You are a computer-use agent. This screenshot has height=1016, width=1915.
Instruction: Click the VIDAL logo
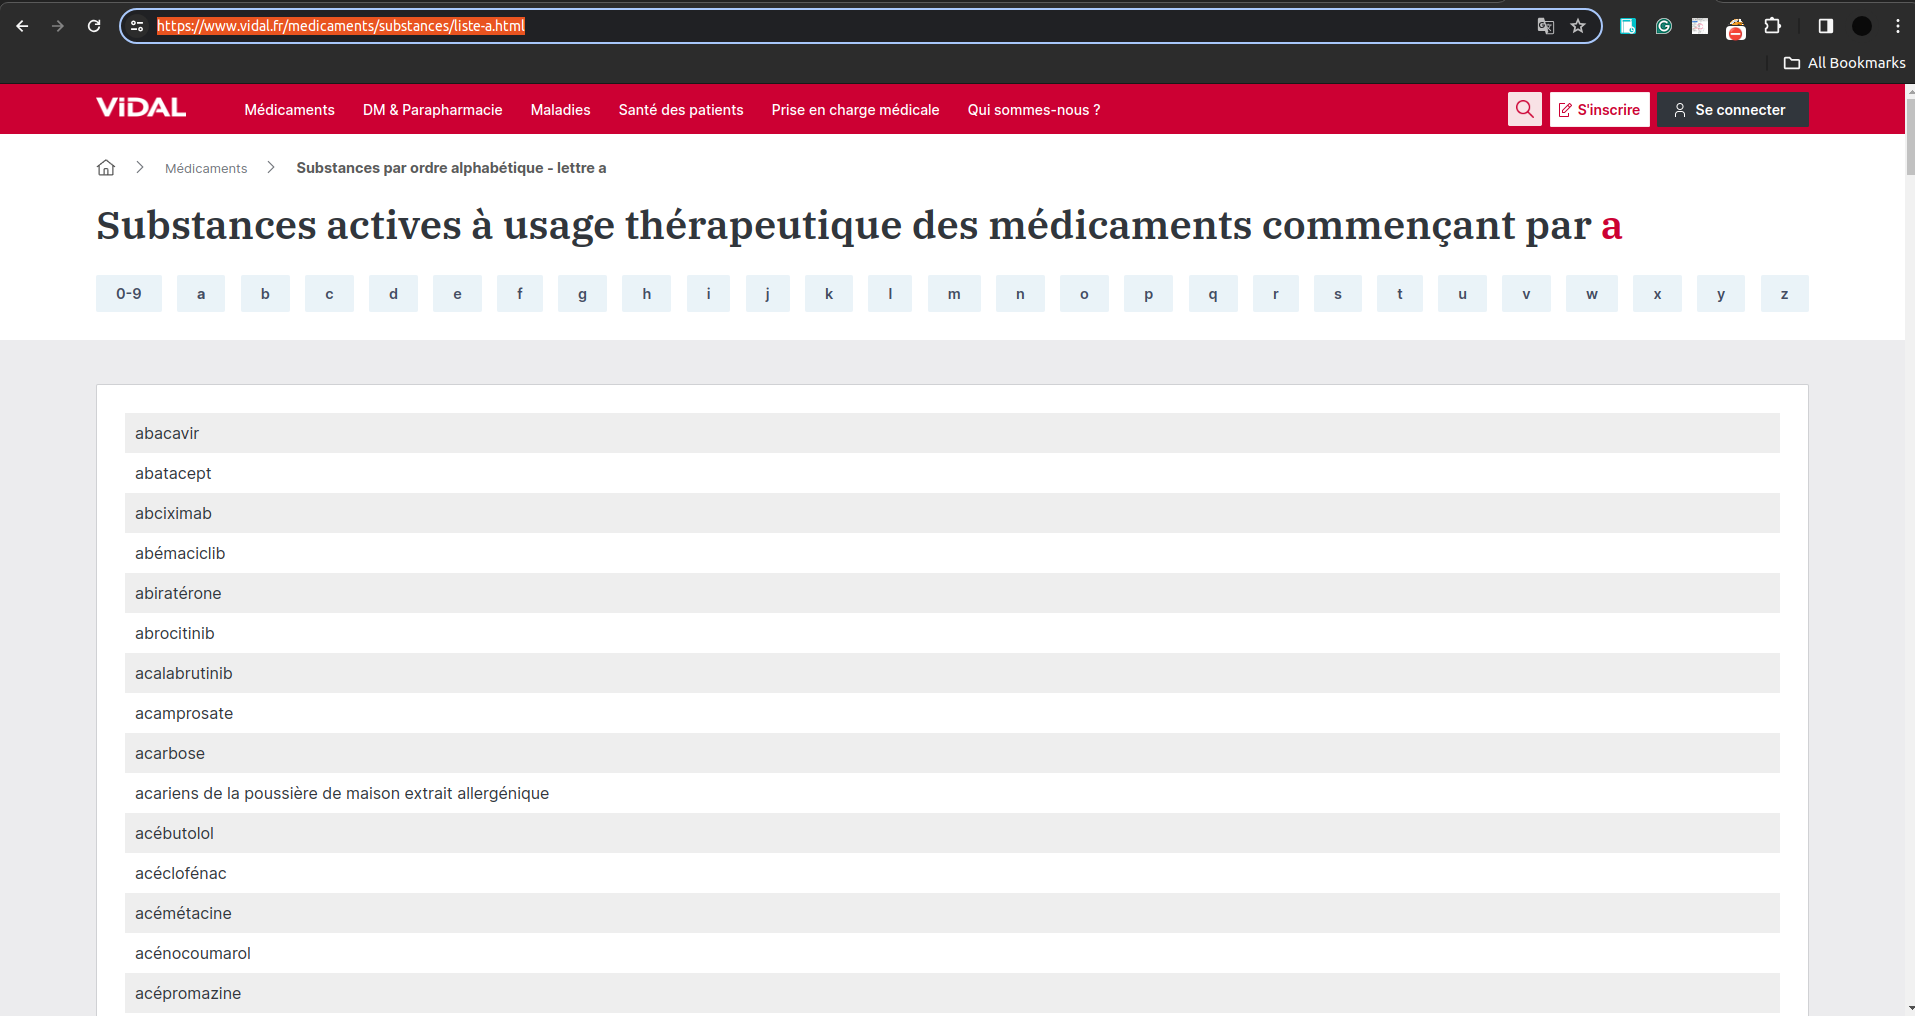pyautogui.click(x=141, y=108)
